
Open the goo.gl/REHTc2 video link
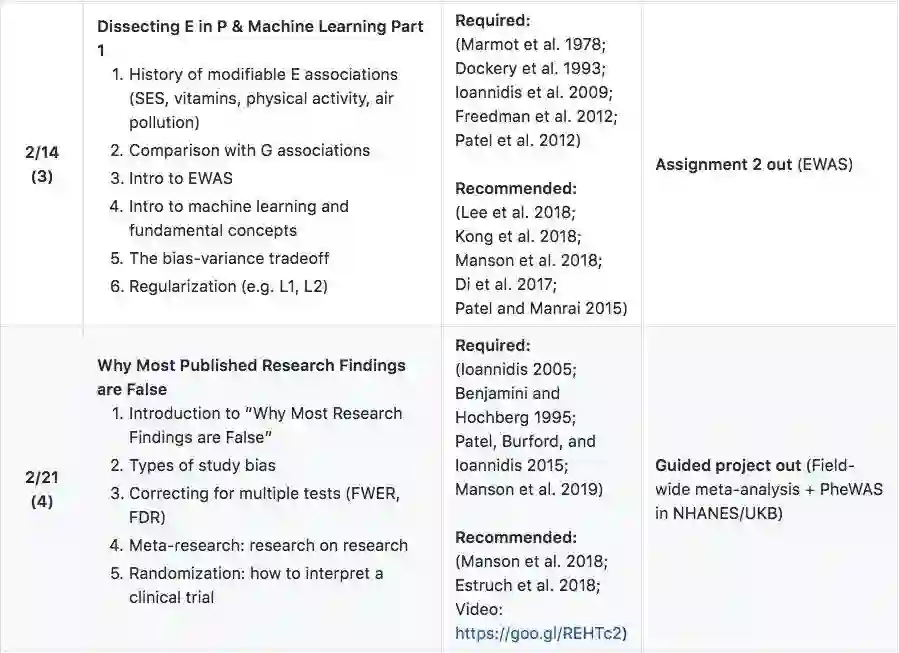[540, 632]
